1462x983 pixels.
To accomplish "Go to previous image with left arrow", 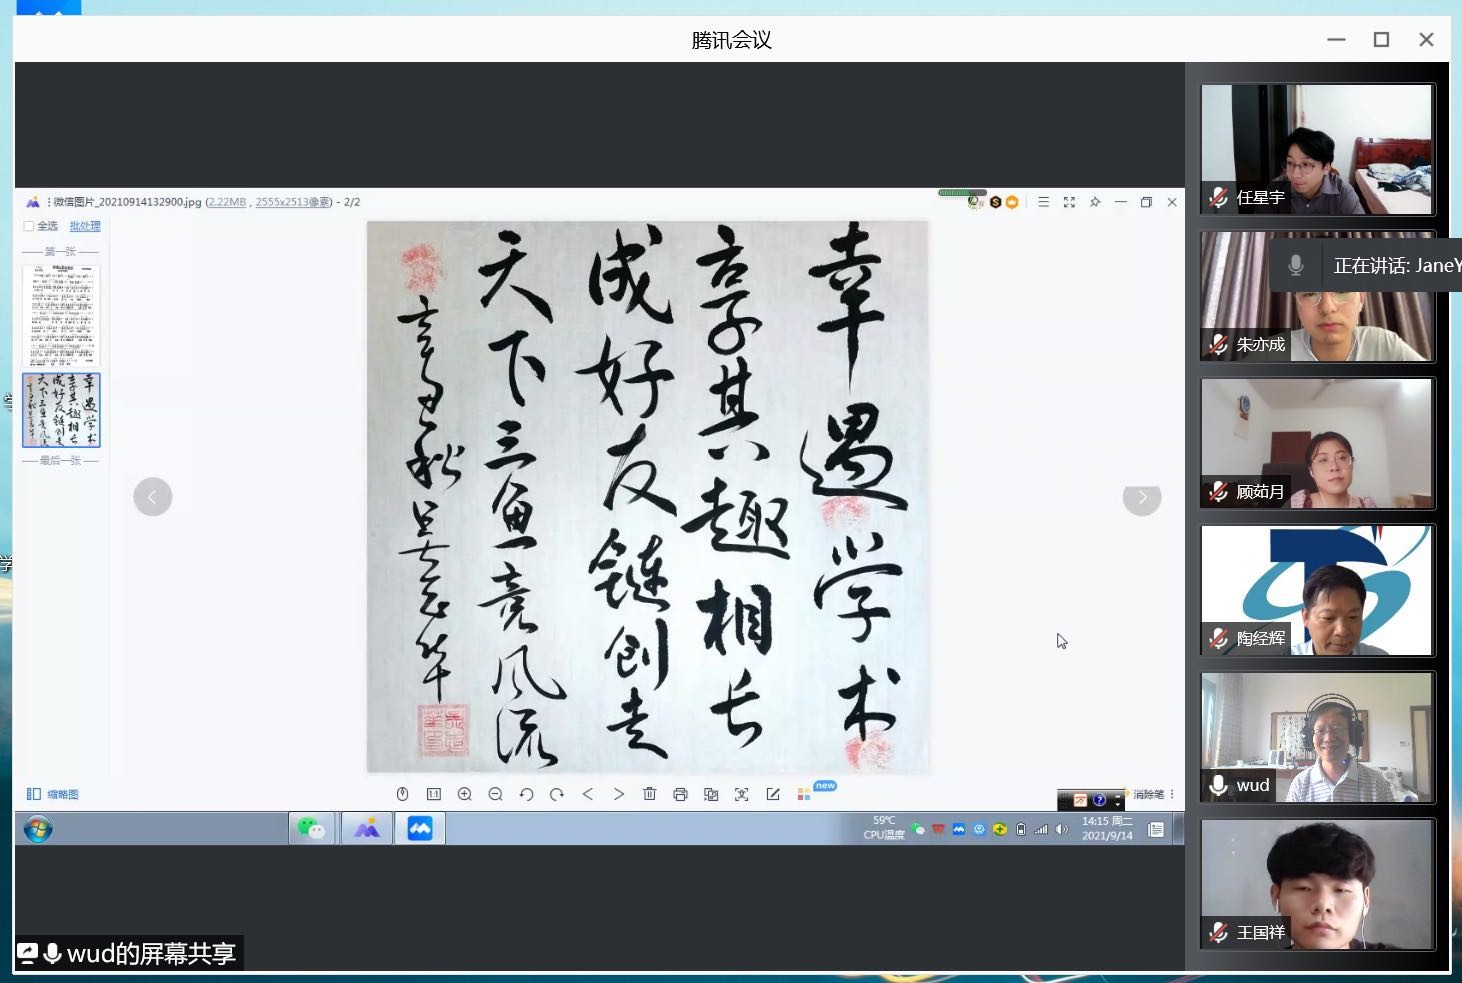I will pyautogui.click(x=153, y=497).
